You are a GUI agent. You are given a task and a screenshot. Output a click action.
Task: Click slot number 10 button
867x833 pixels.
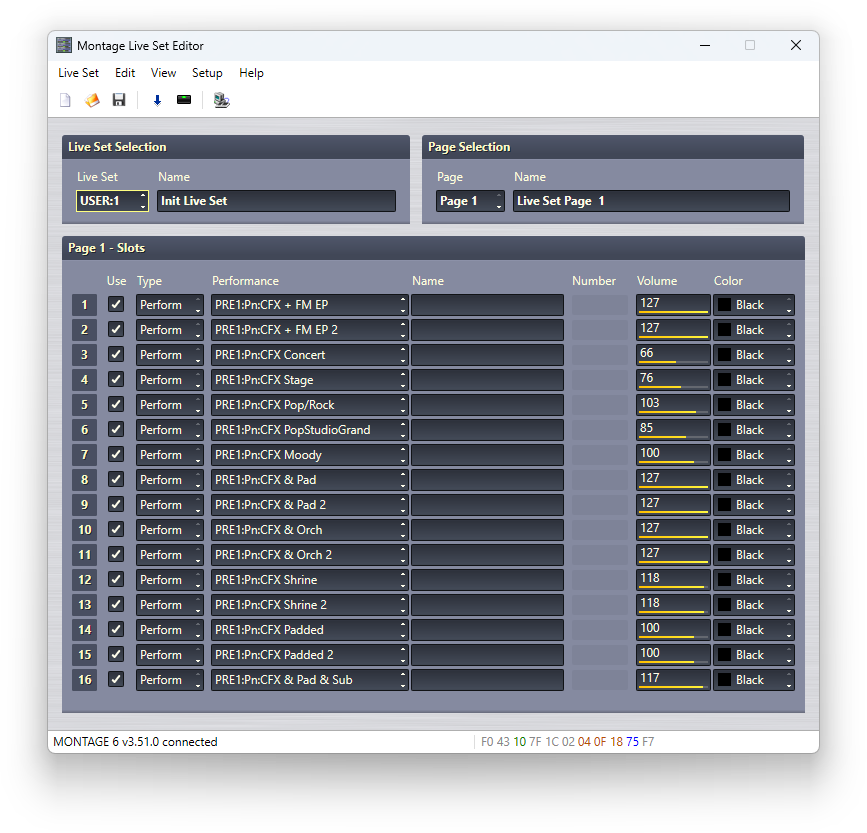[85, 530]
